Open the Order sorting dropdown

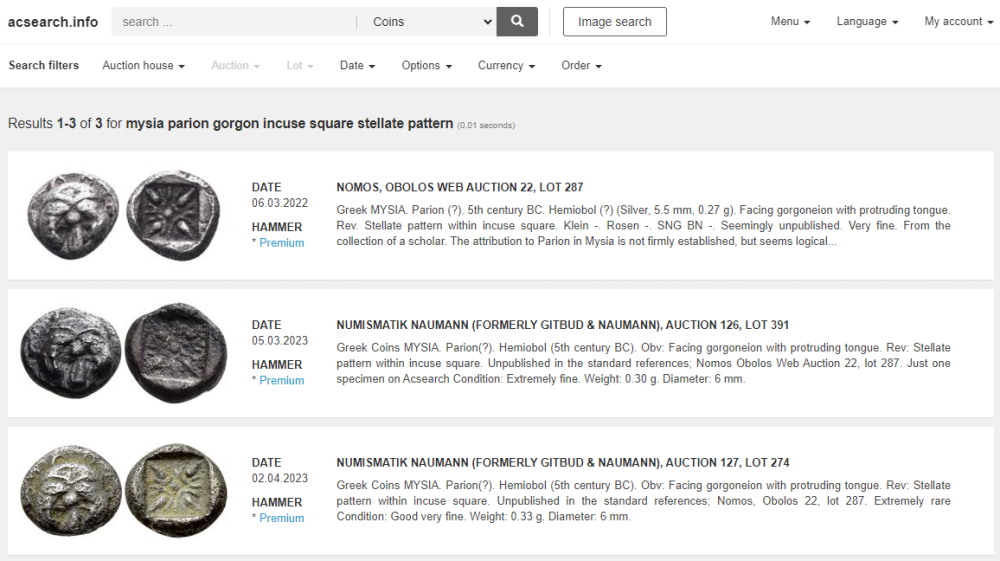coord(581,65)
